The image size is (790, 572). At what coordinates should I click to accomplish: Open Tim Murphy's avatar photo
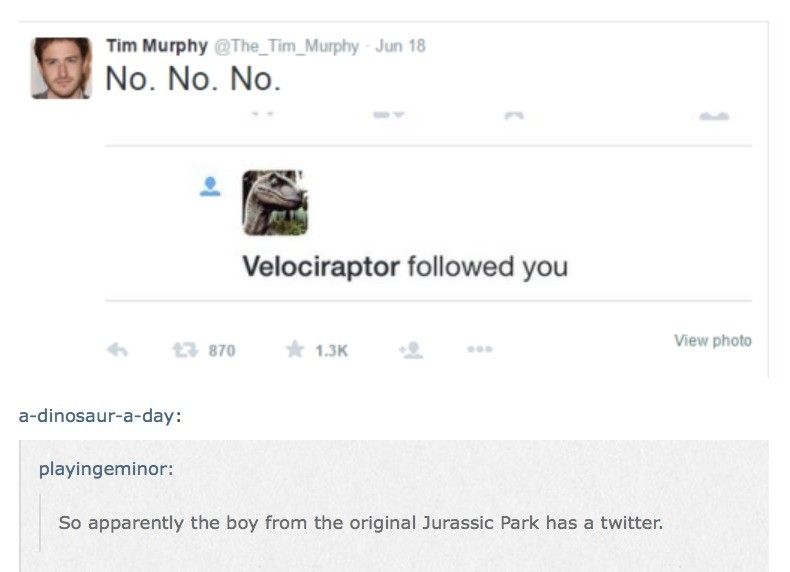61,68
